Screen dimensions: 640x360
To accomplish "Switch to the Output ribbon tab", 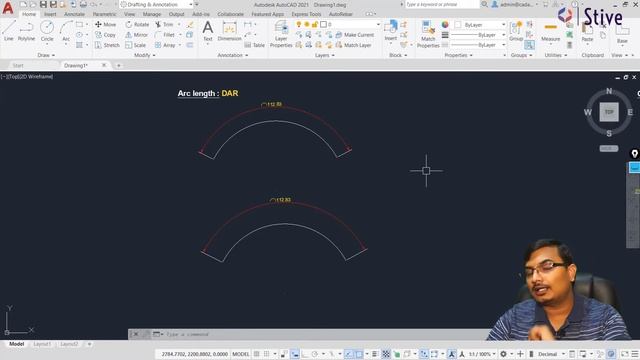I will [176, 14].
